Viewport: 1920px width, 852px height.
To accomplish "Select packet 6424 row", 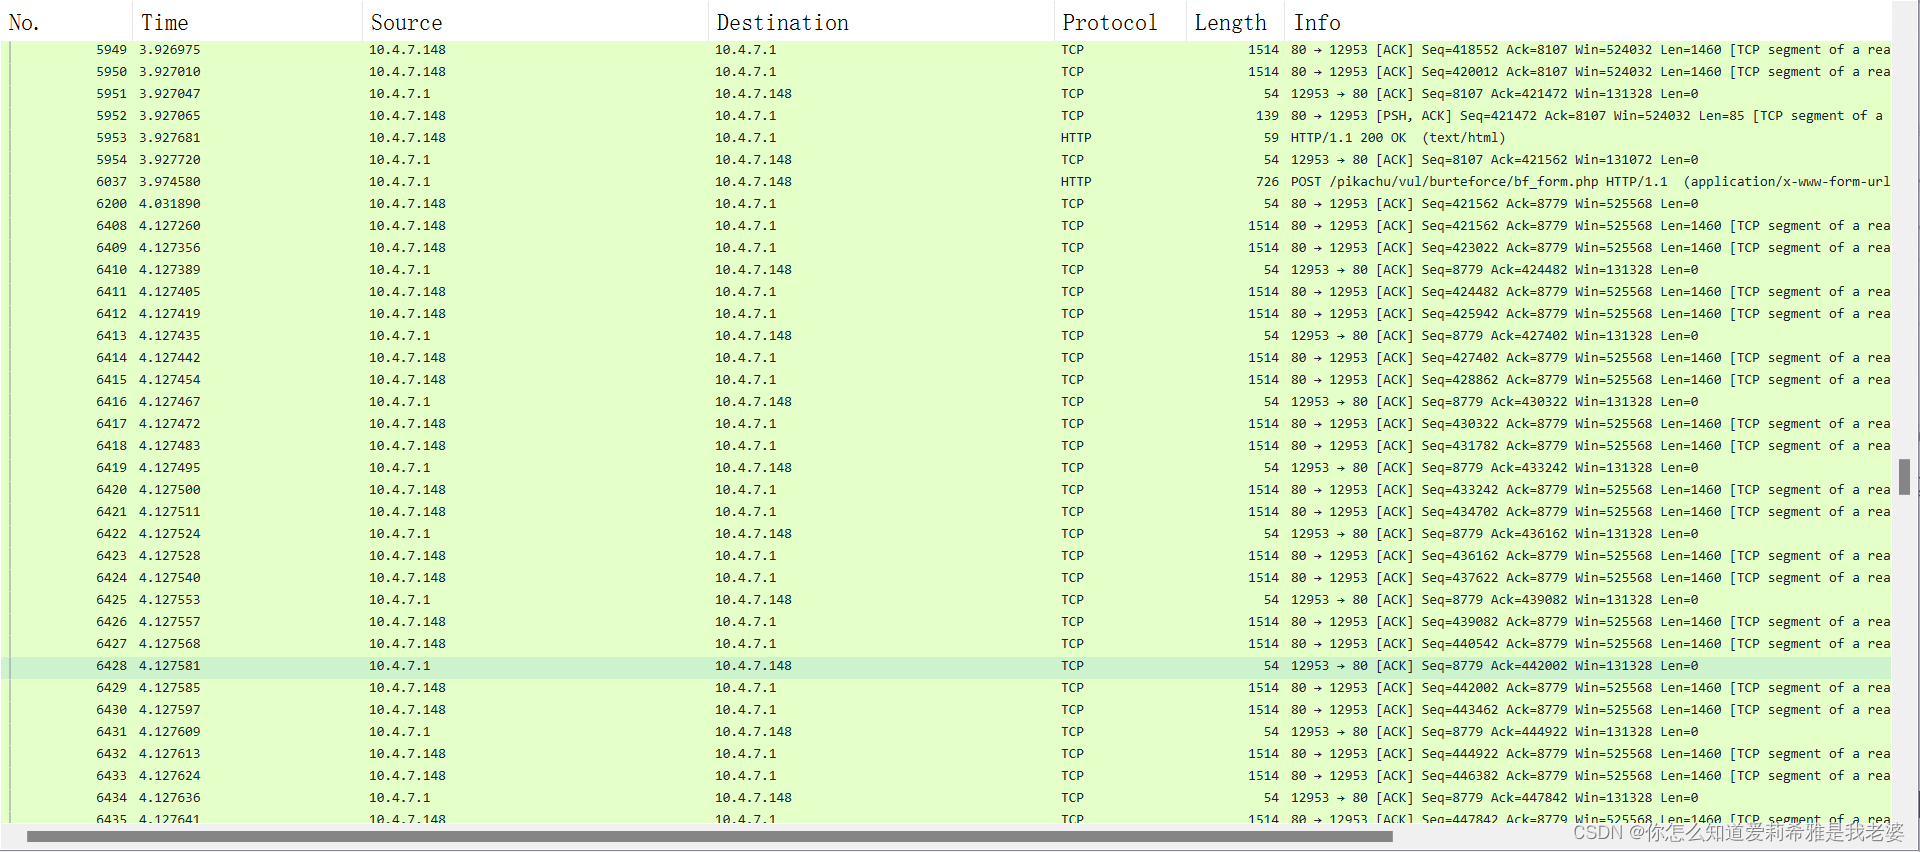I will click(x=945, y=578).
